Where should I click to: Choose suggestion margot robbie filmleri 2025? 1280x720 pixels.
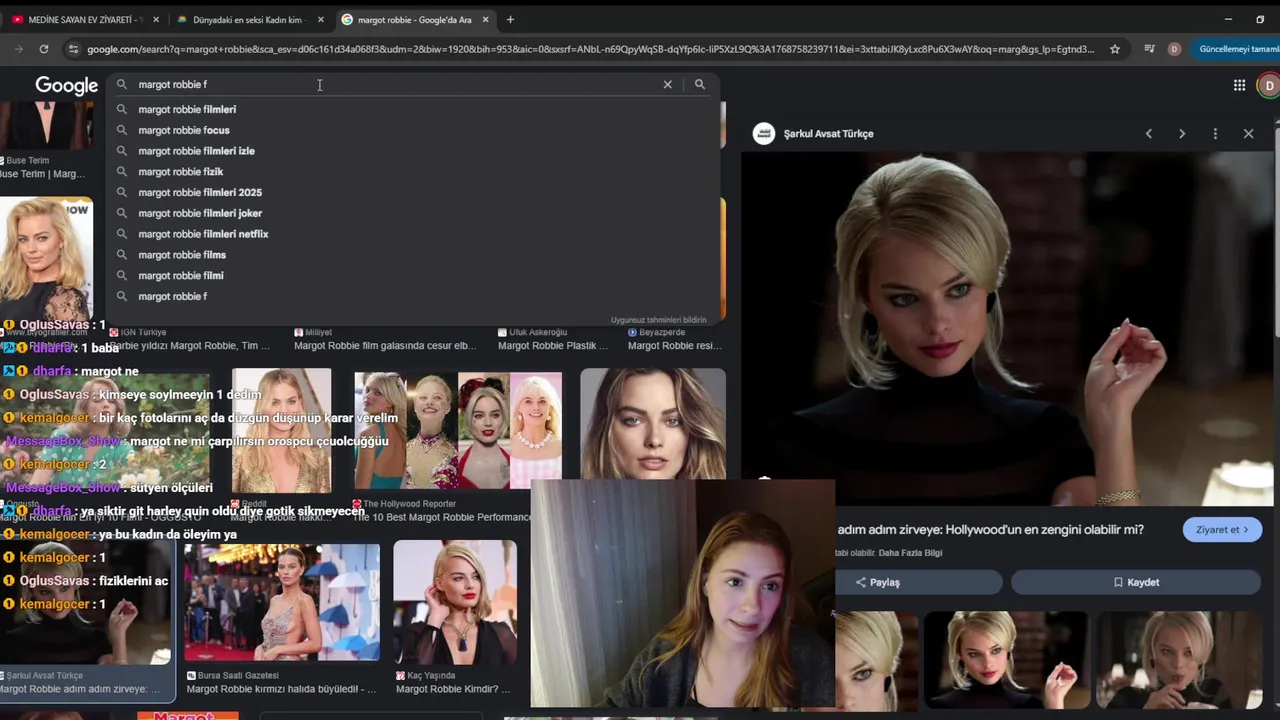click(200, 193)
